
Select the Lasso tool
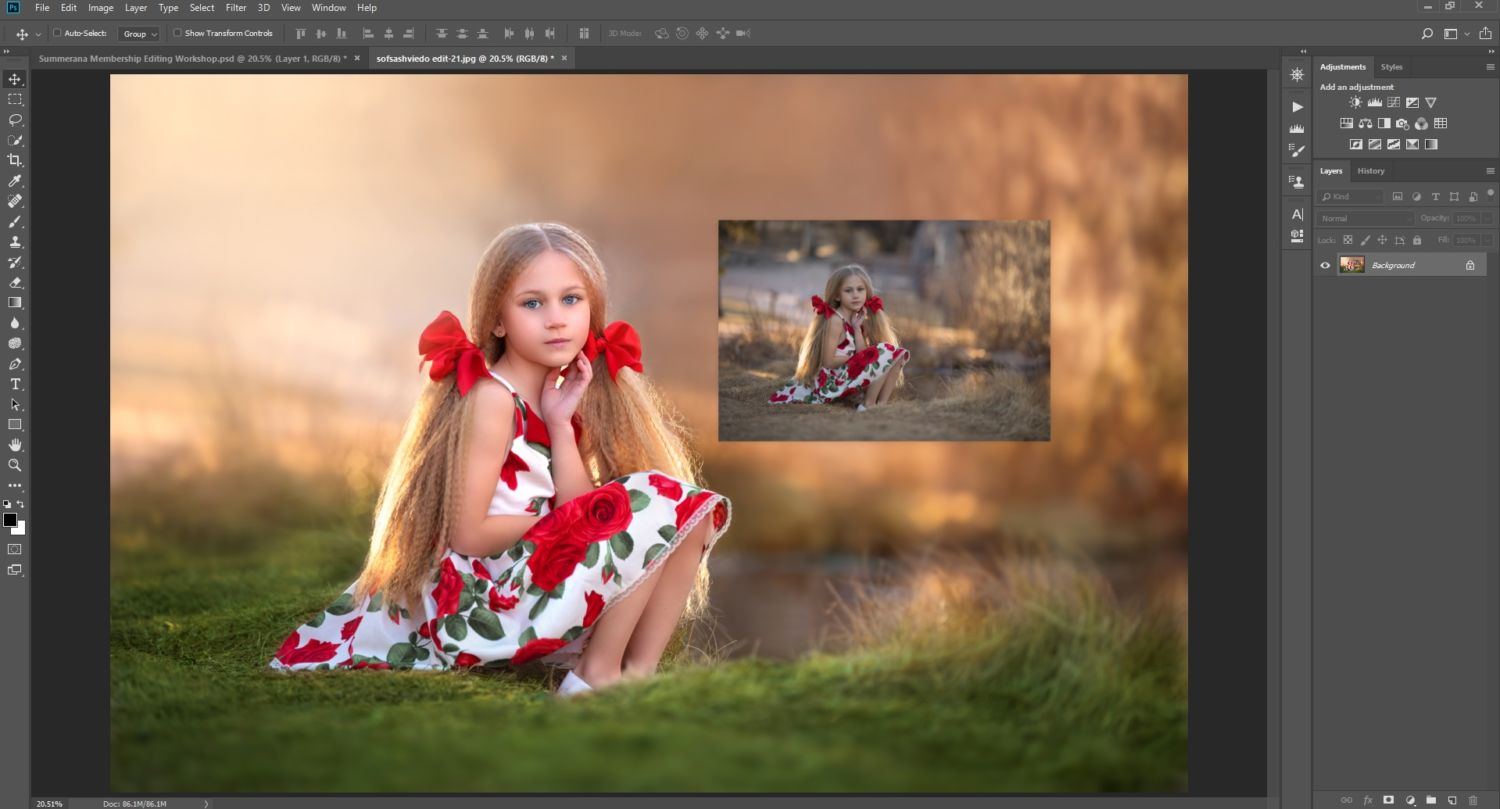[x=15, y=119]
